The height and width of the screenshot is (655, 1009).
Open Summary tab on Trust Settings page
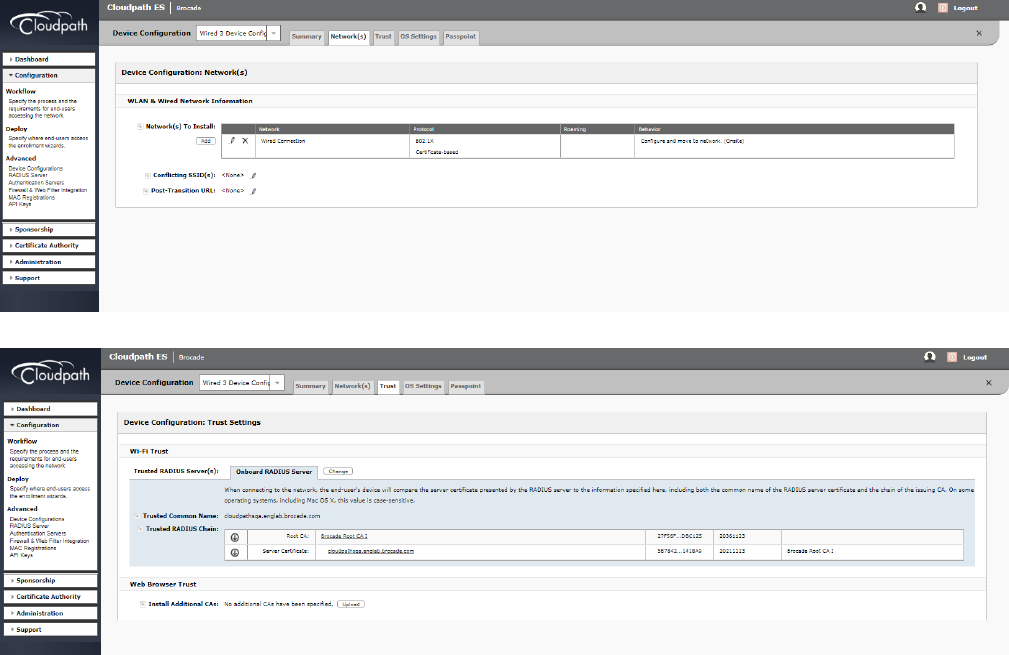pyautogui.click(x=310, y=386)
